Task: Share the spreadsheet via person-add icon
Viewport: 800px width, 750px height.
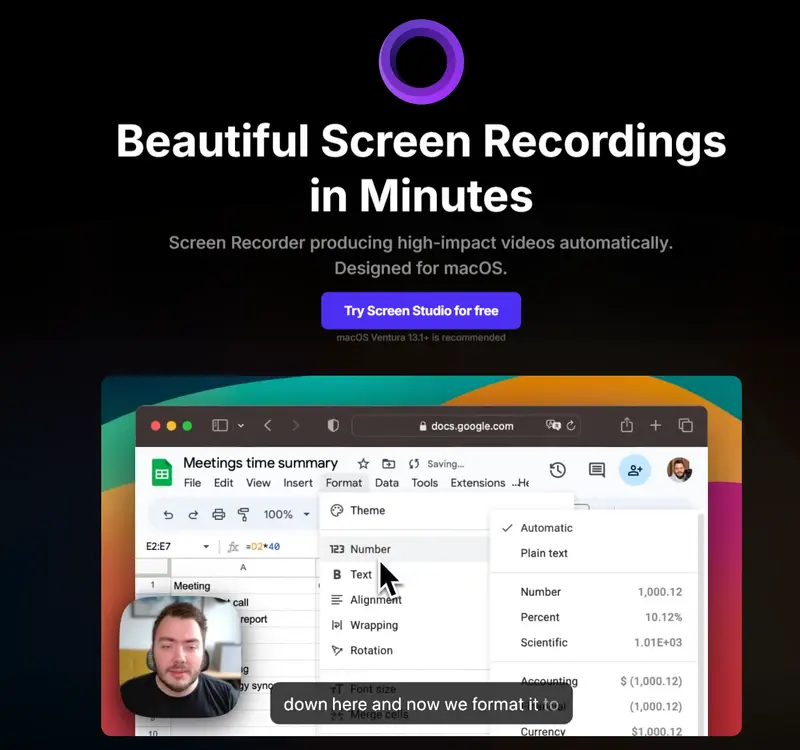Action: [635, 469]
